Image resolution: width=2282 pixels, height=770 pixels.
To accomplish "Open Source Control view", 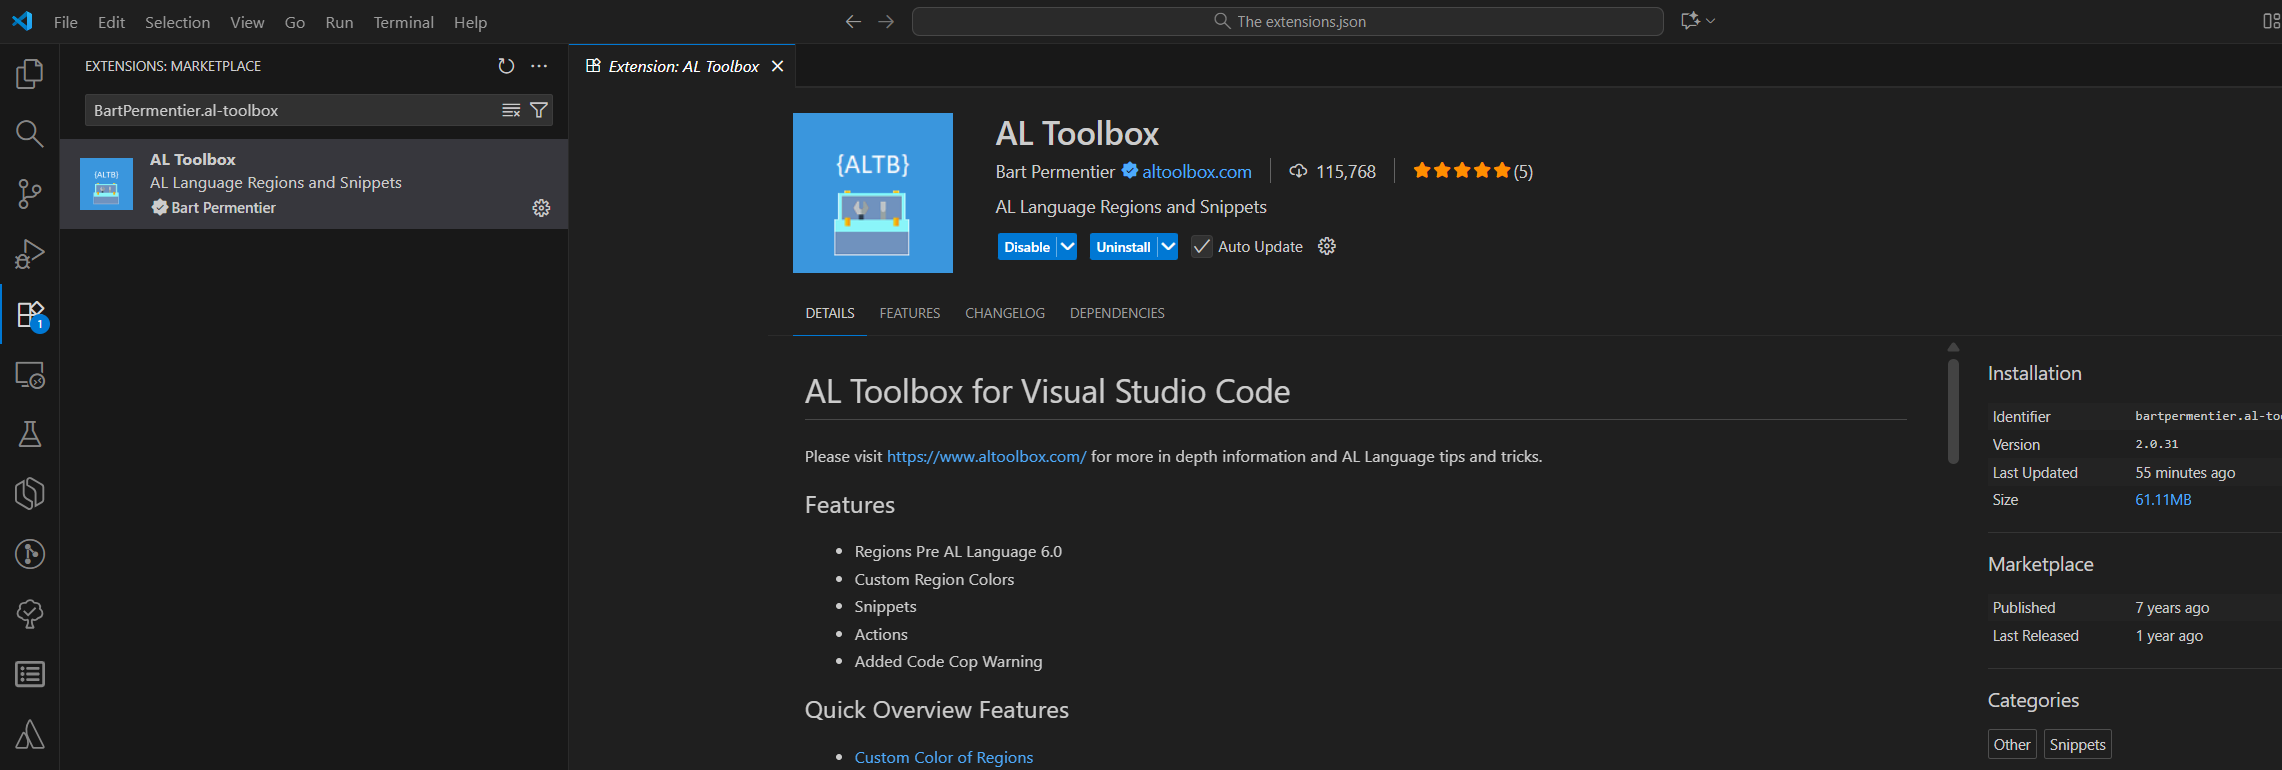I will pyautogui.click(x=30, y=194).
